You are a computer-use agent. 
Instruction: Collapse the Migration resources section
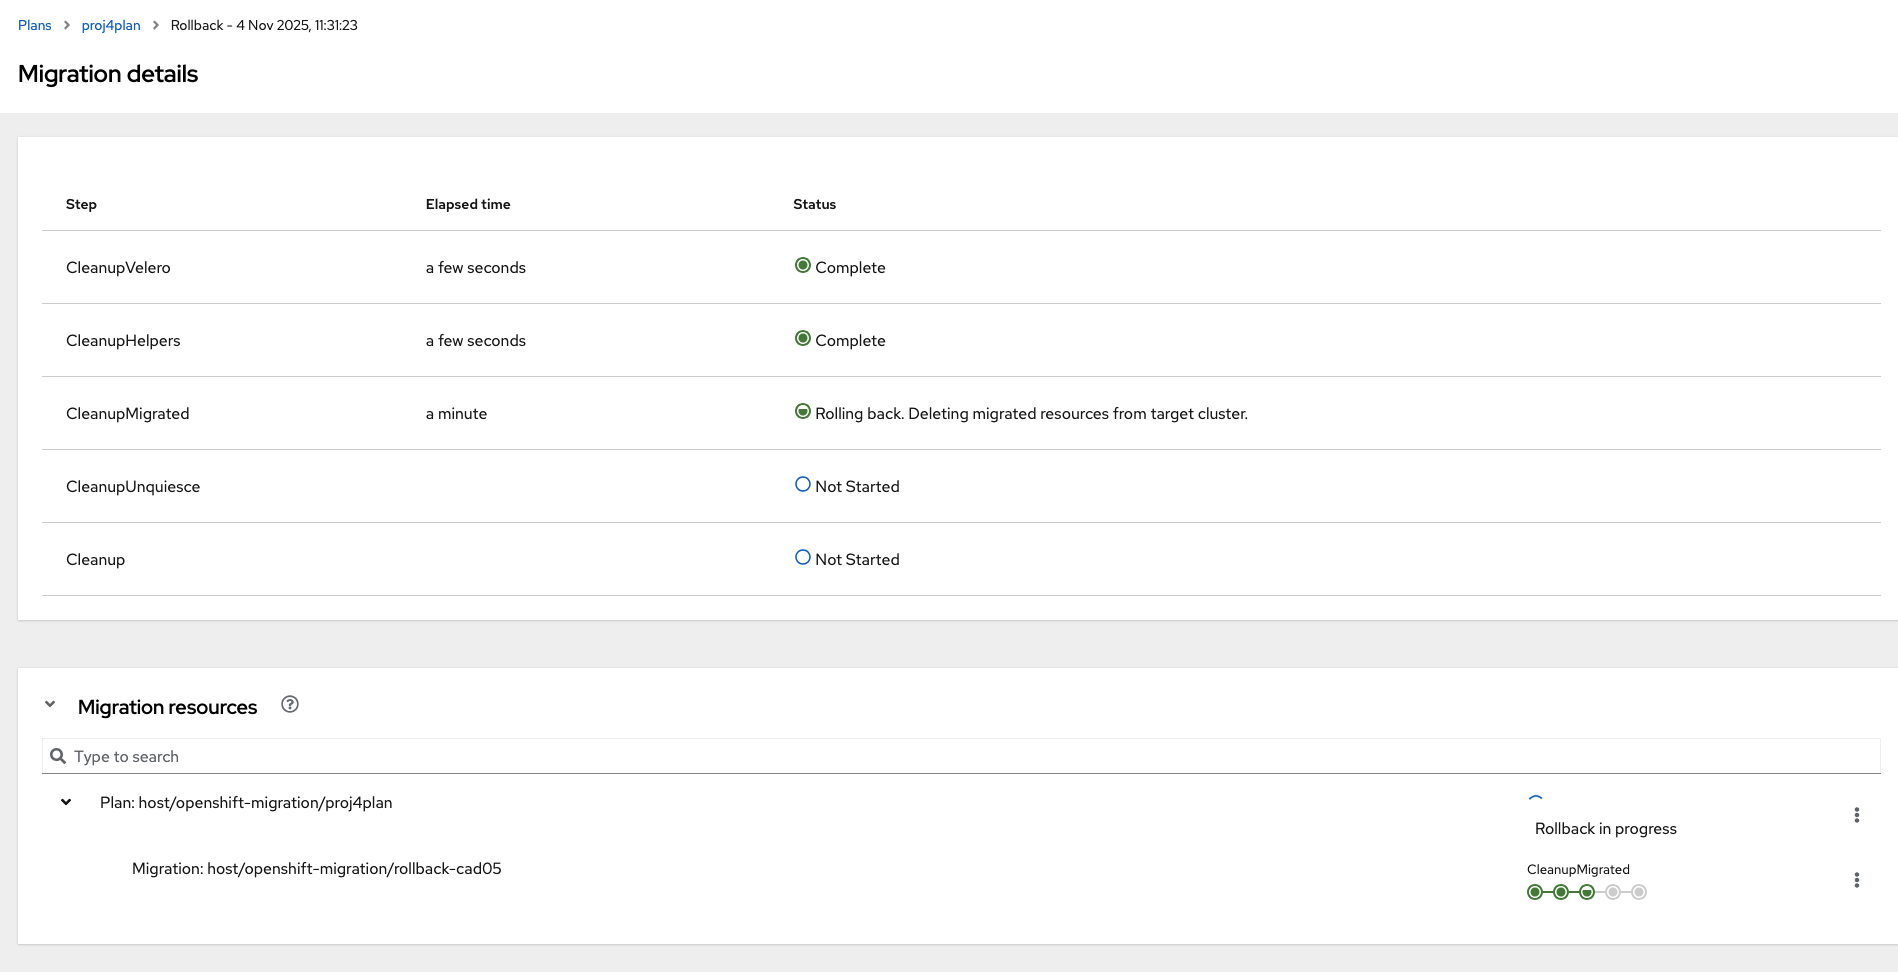(x=50, y=705)
